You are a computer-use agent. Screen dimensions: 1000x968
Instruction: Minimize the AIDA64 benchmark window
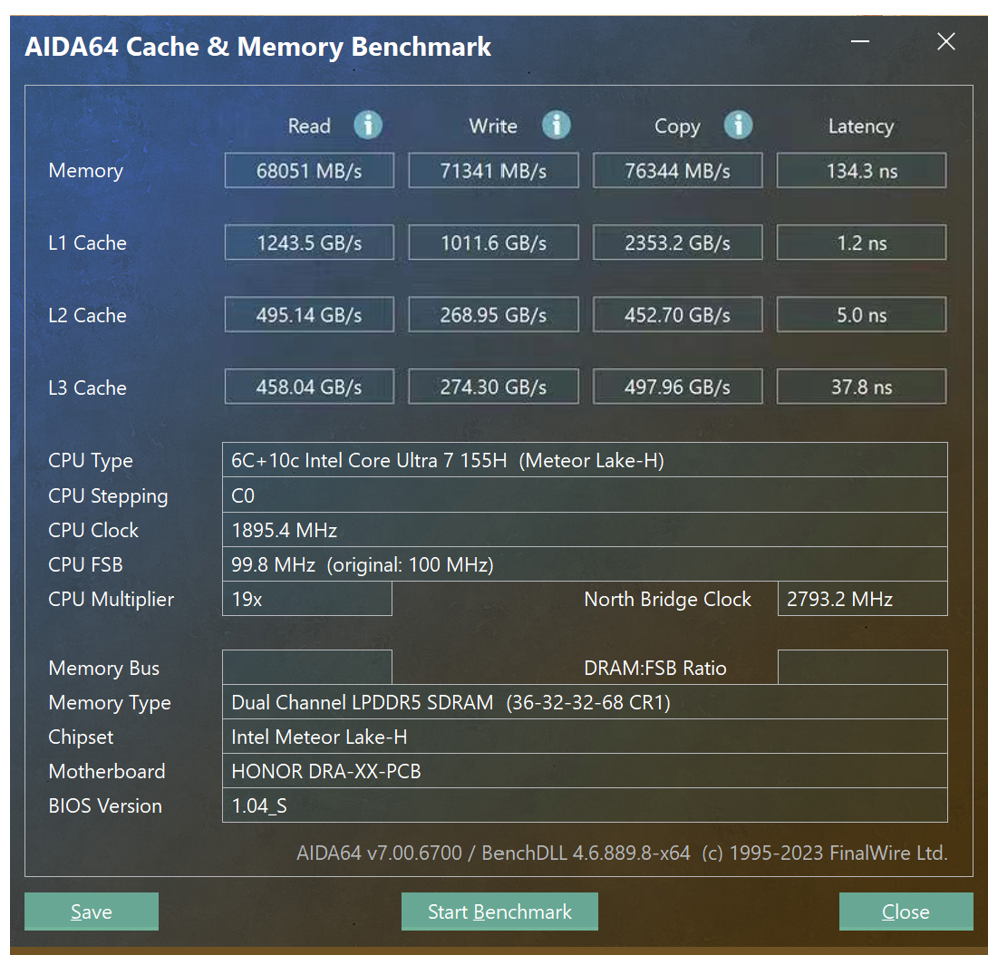point(860,41)
